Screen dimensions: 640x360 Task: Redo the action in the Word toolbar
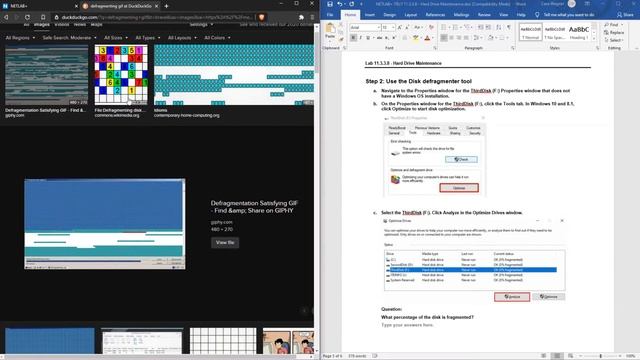[x=351, y=4]
